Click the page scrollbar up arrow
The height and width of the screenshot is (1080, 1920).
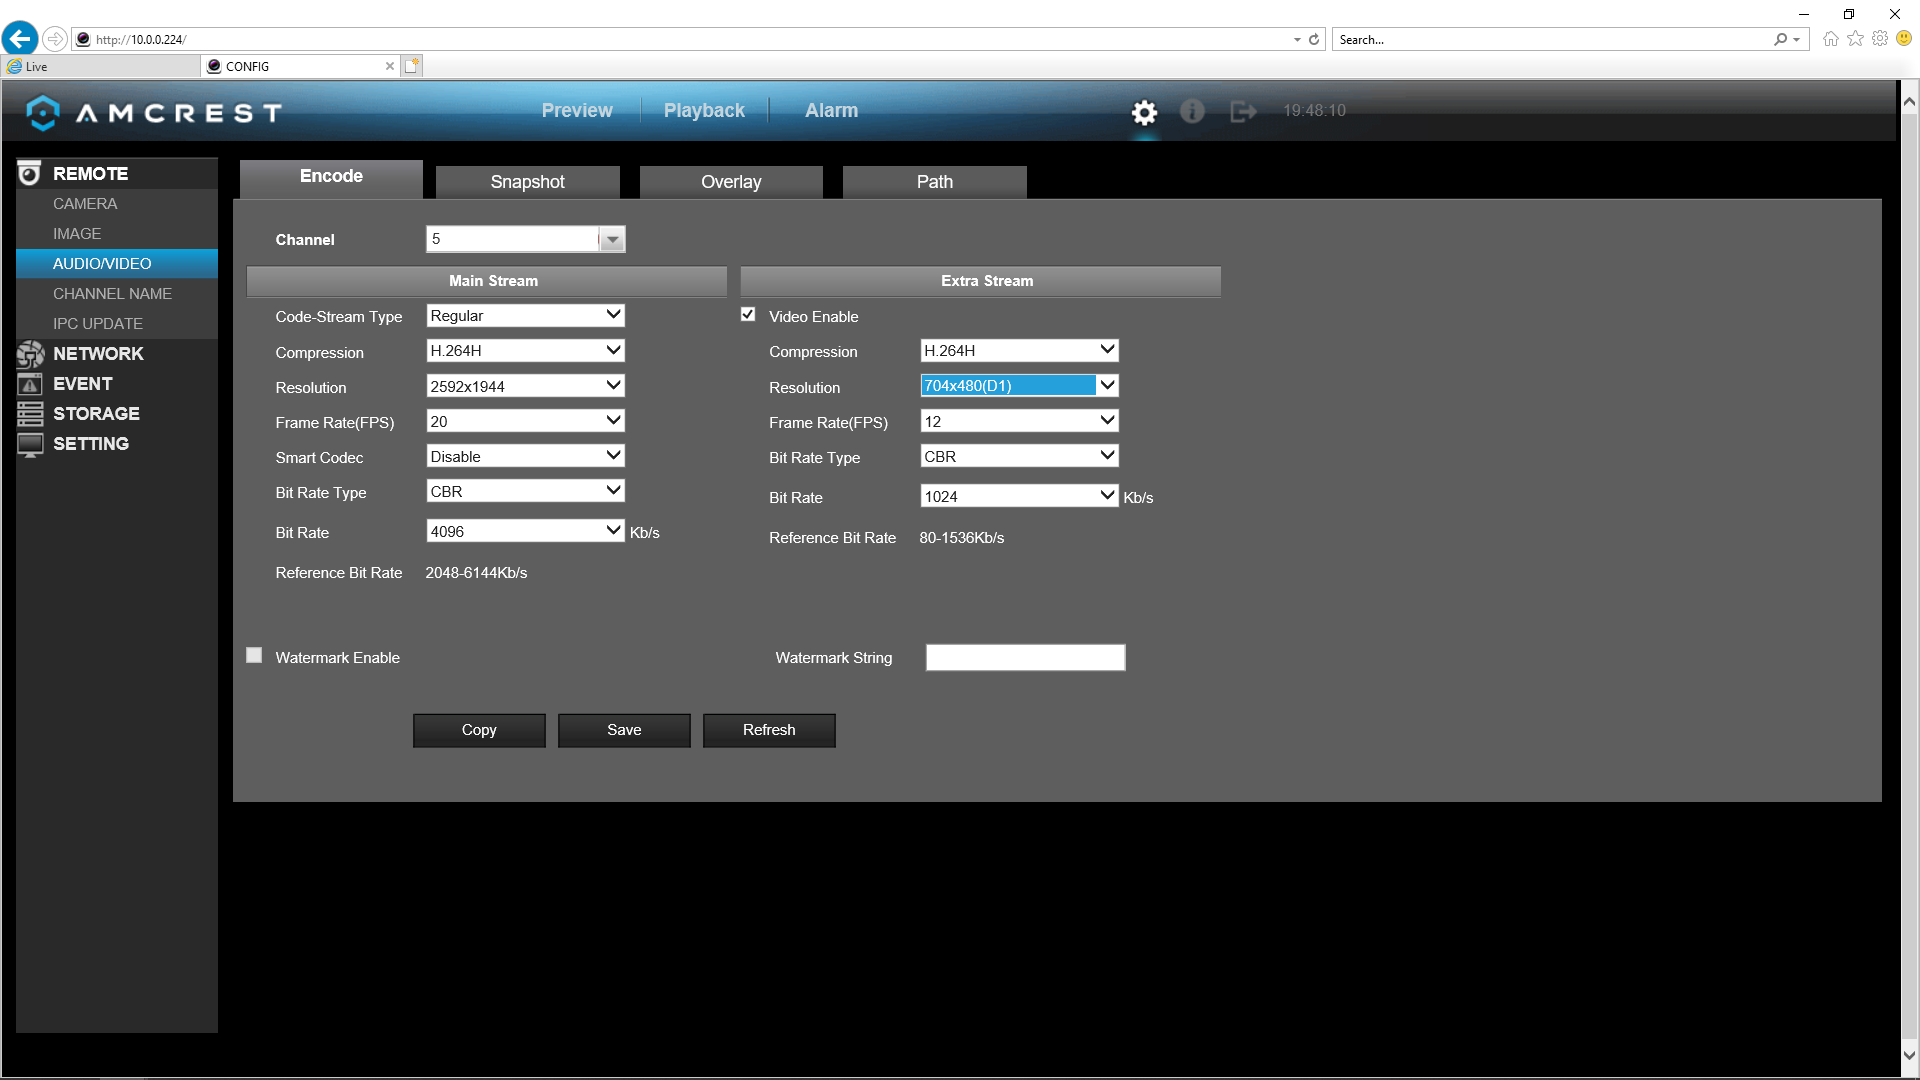(x=1909, y=101)
